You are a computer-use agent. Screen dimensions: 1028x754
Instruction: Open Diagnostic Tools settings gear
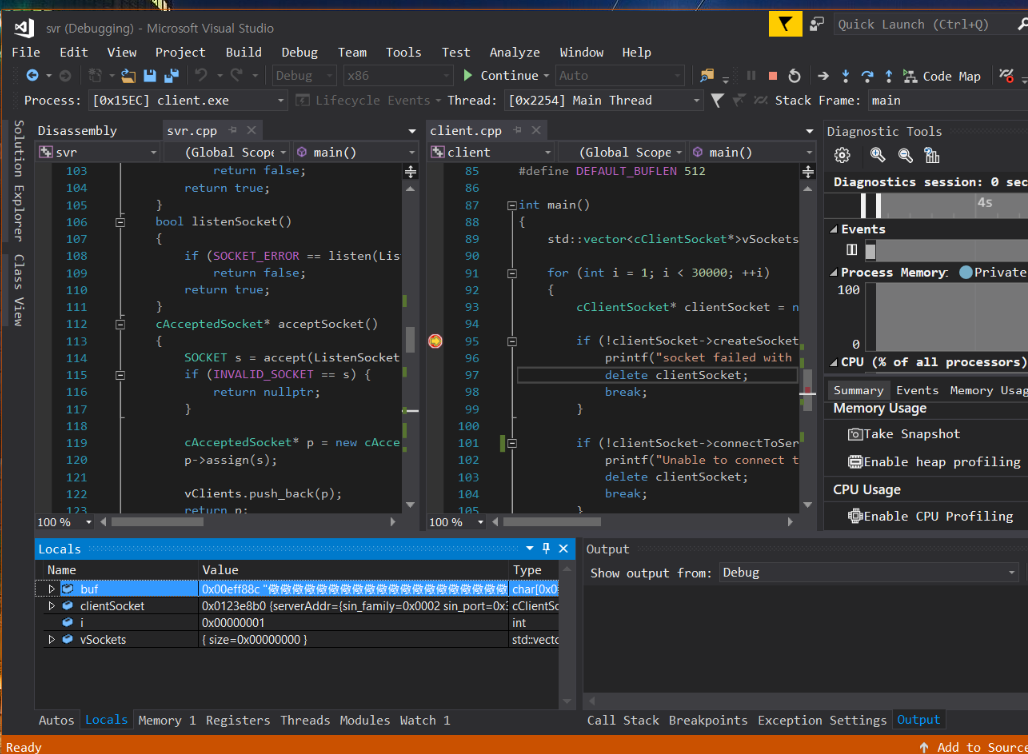tap(842, 155)
